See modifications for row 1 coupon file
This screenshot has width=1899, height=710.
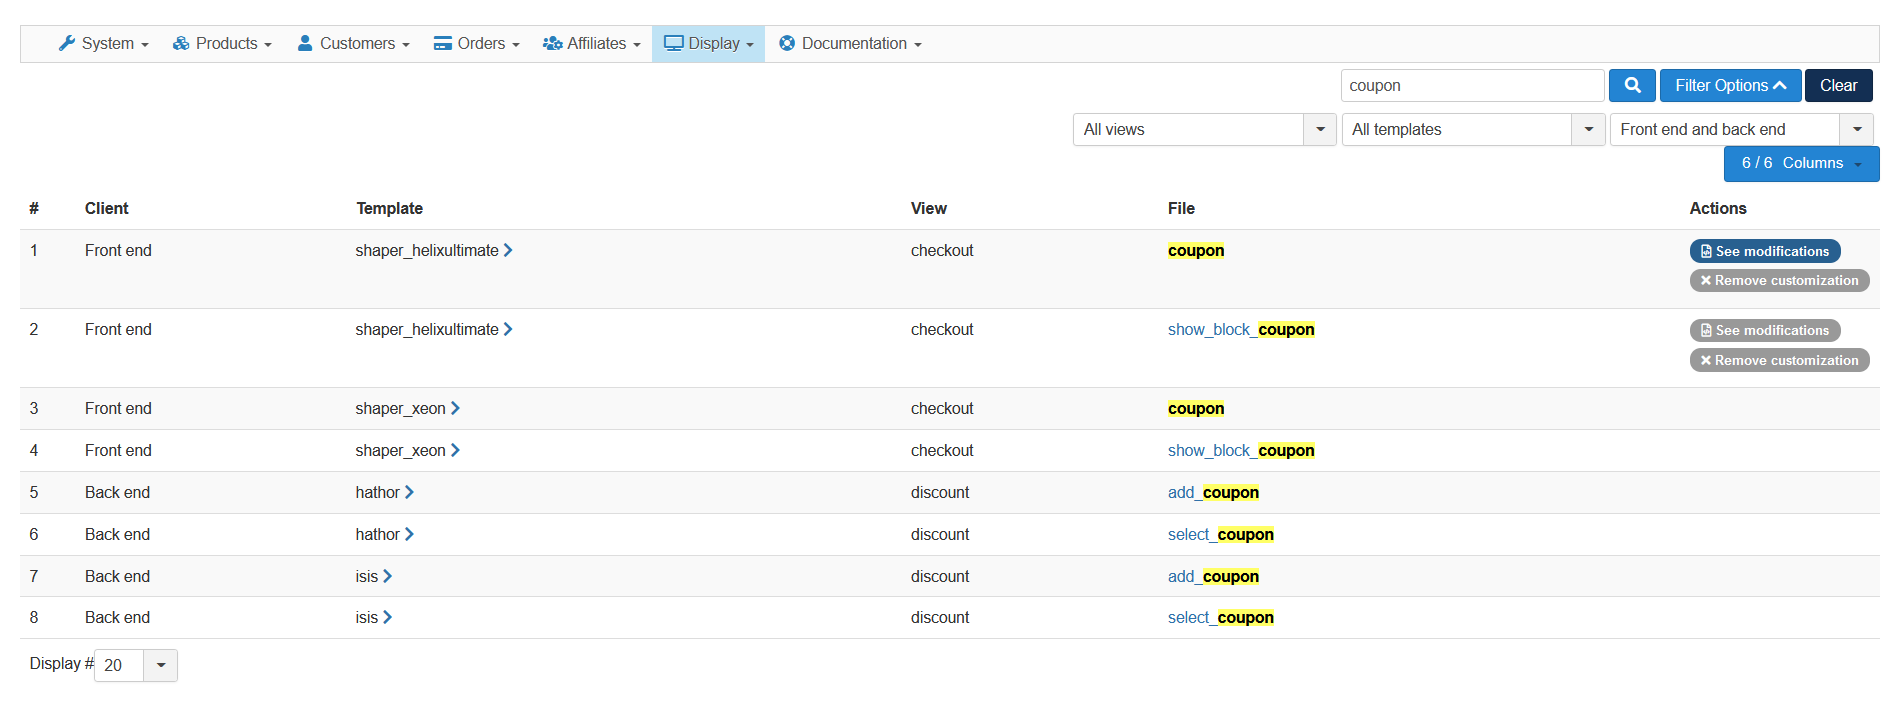pos(1764,252)
